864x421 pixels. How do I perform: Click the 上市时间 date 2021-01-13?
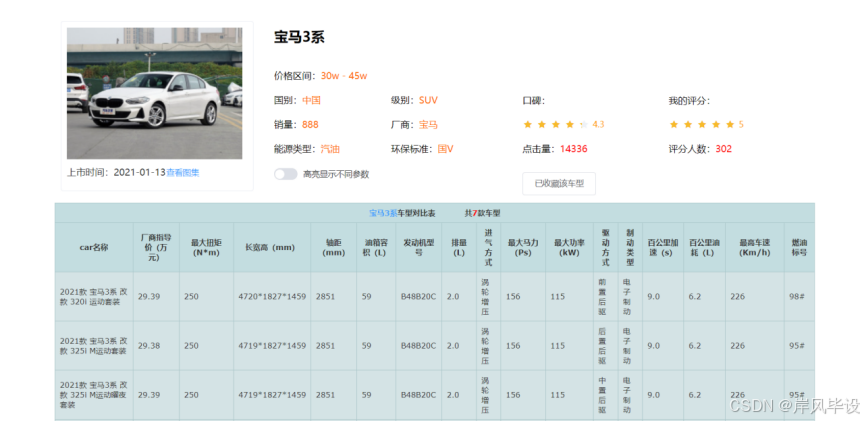coord(139,172)
